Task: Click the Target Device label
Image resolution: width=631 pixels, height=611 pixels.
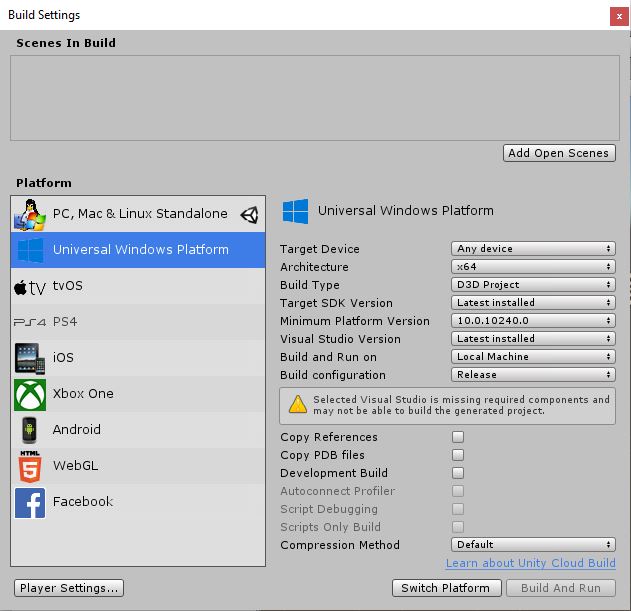Action: (x=320, y=249)
